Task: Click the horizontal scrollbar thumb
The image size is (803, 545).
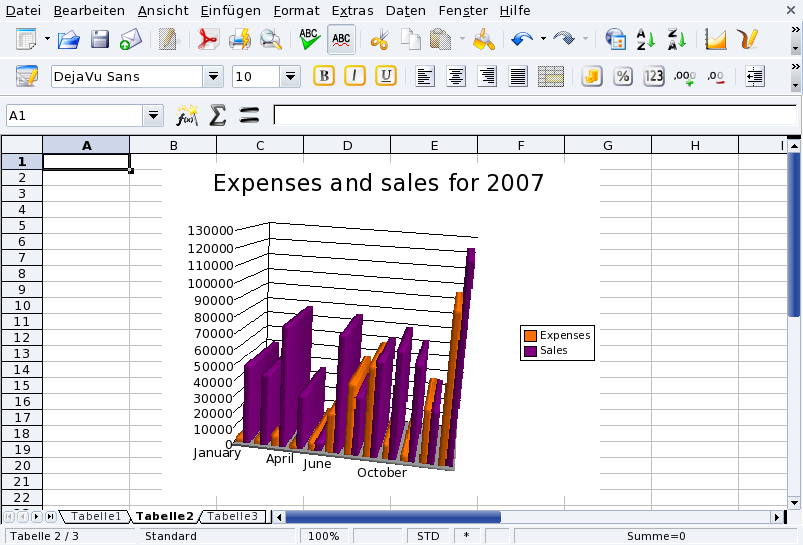Action: pyautogui.click(x=392, y=517)
